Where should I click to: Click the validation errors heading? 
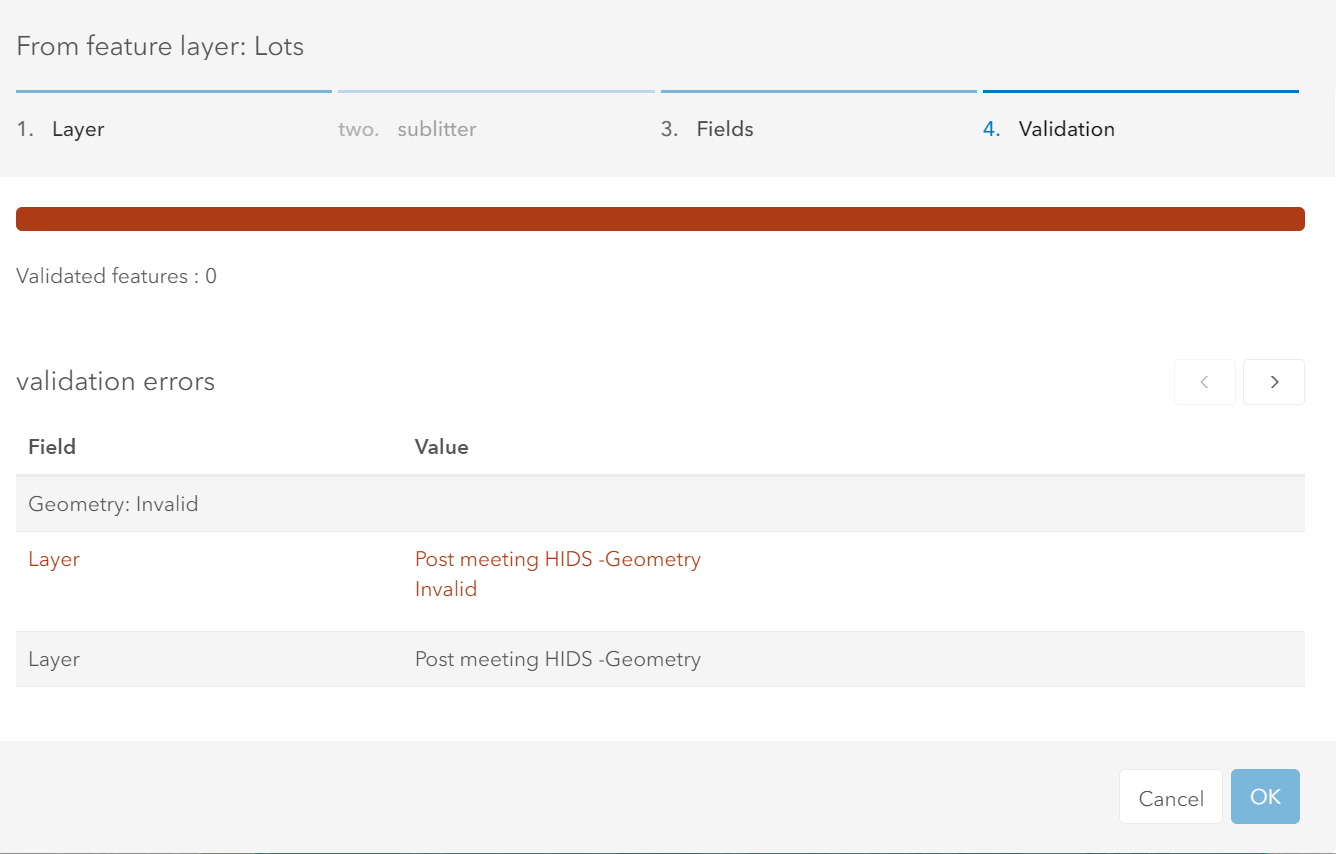tap(115, 381)
